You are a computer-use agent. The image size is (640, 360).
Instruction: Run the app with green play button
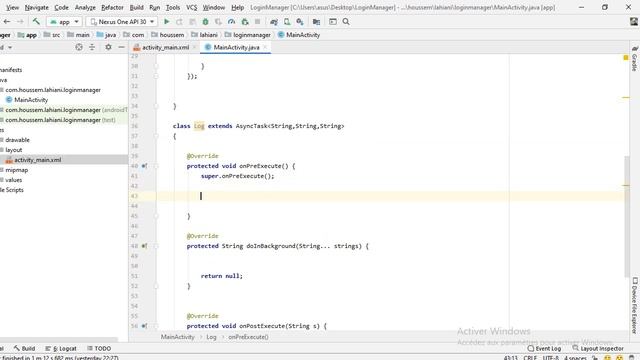click(x=167, y=22)
